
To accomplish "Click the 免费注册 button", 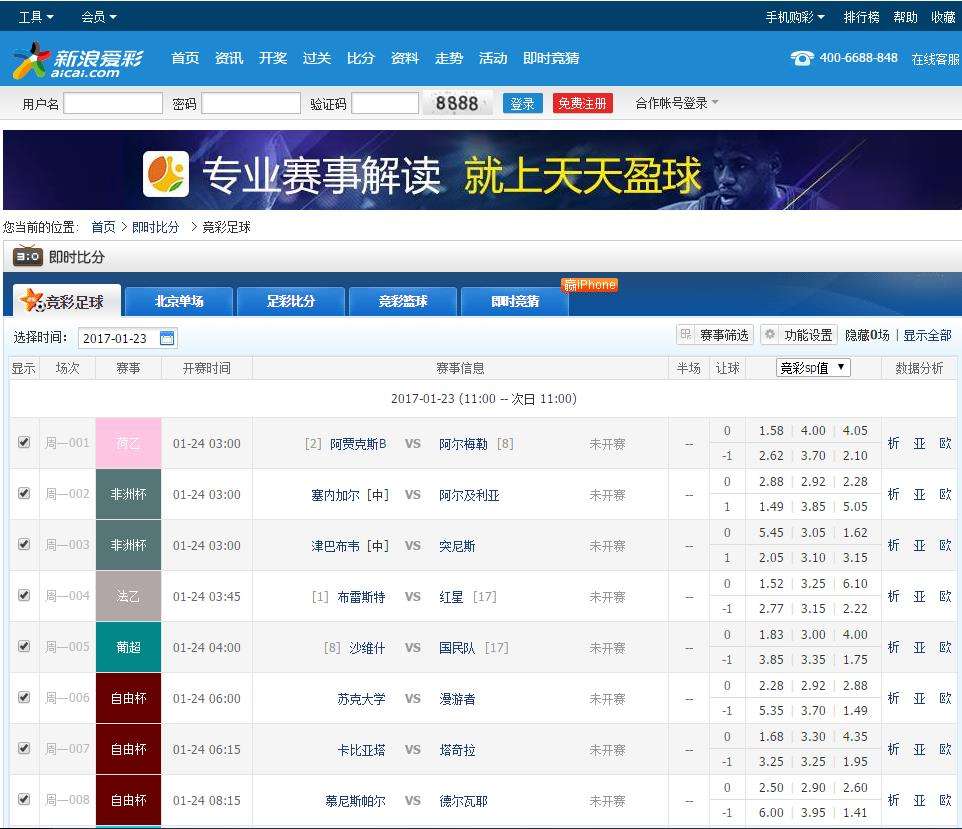I will pyautogui.click(x=583, y=104).
